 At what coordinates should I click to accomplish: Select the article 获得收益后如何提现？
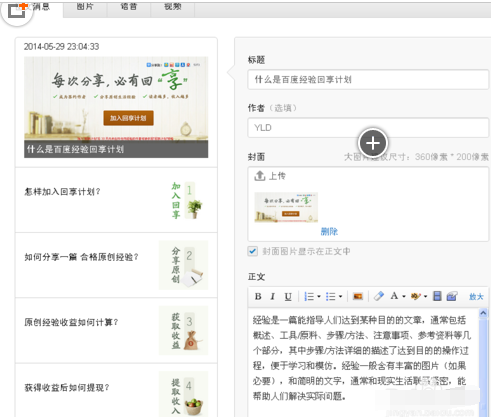(x=116, y=391)
